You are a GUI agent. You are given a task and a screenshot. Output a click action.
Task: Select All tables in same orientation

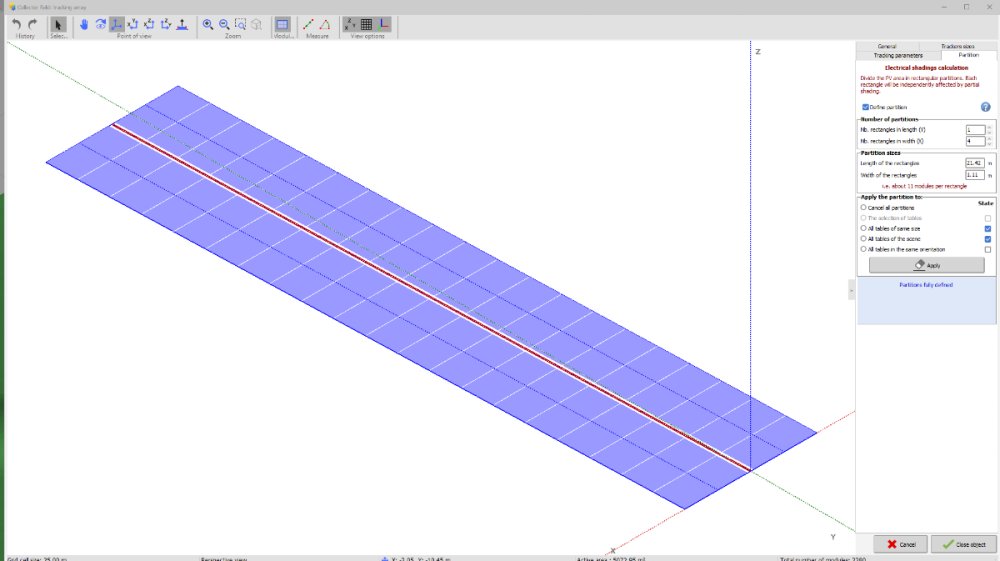[864, 249]
